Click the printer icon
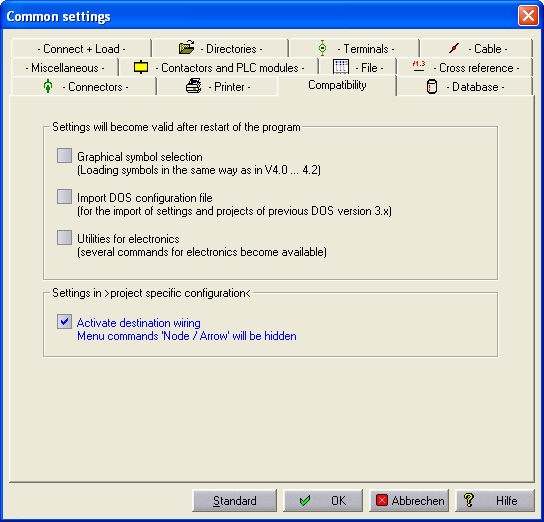Image resolution: width=544 pixels, height=522 pixels. tap(194, 86)
